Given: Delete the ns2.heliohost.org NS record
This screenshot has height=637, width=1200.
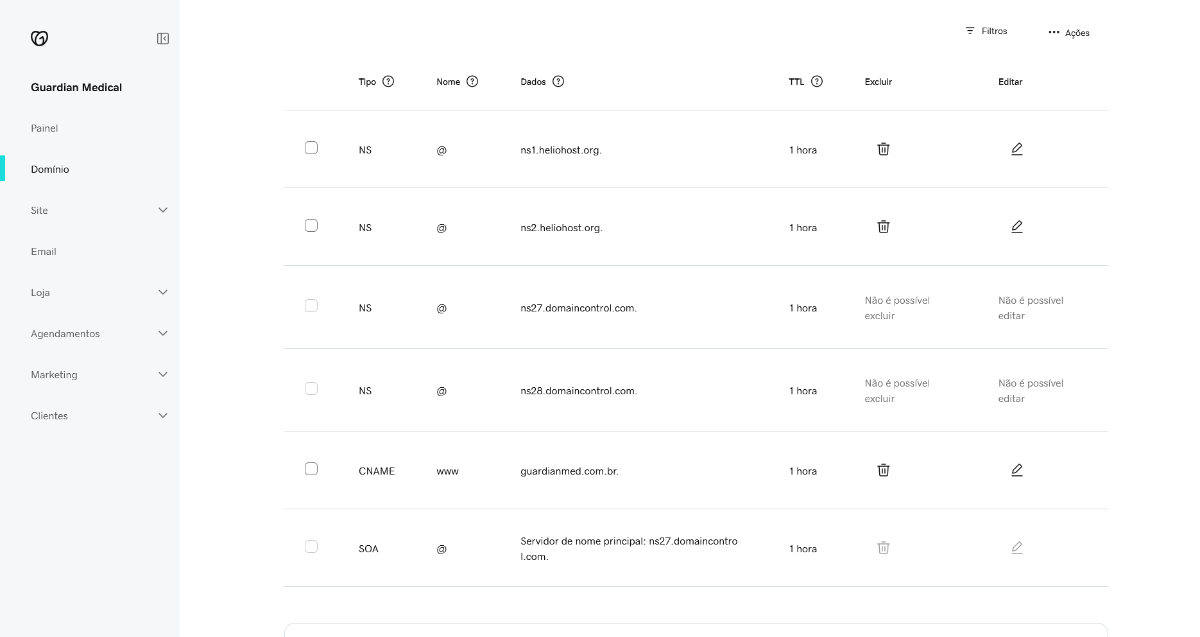Looking at the screenshot, I should tap(883, 227).
